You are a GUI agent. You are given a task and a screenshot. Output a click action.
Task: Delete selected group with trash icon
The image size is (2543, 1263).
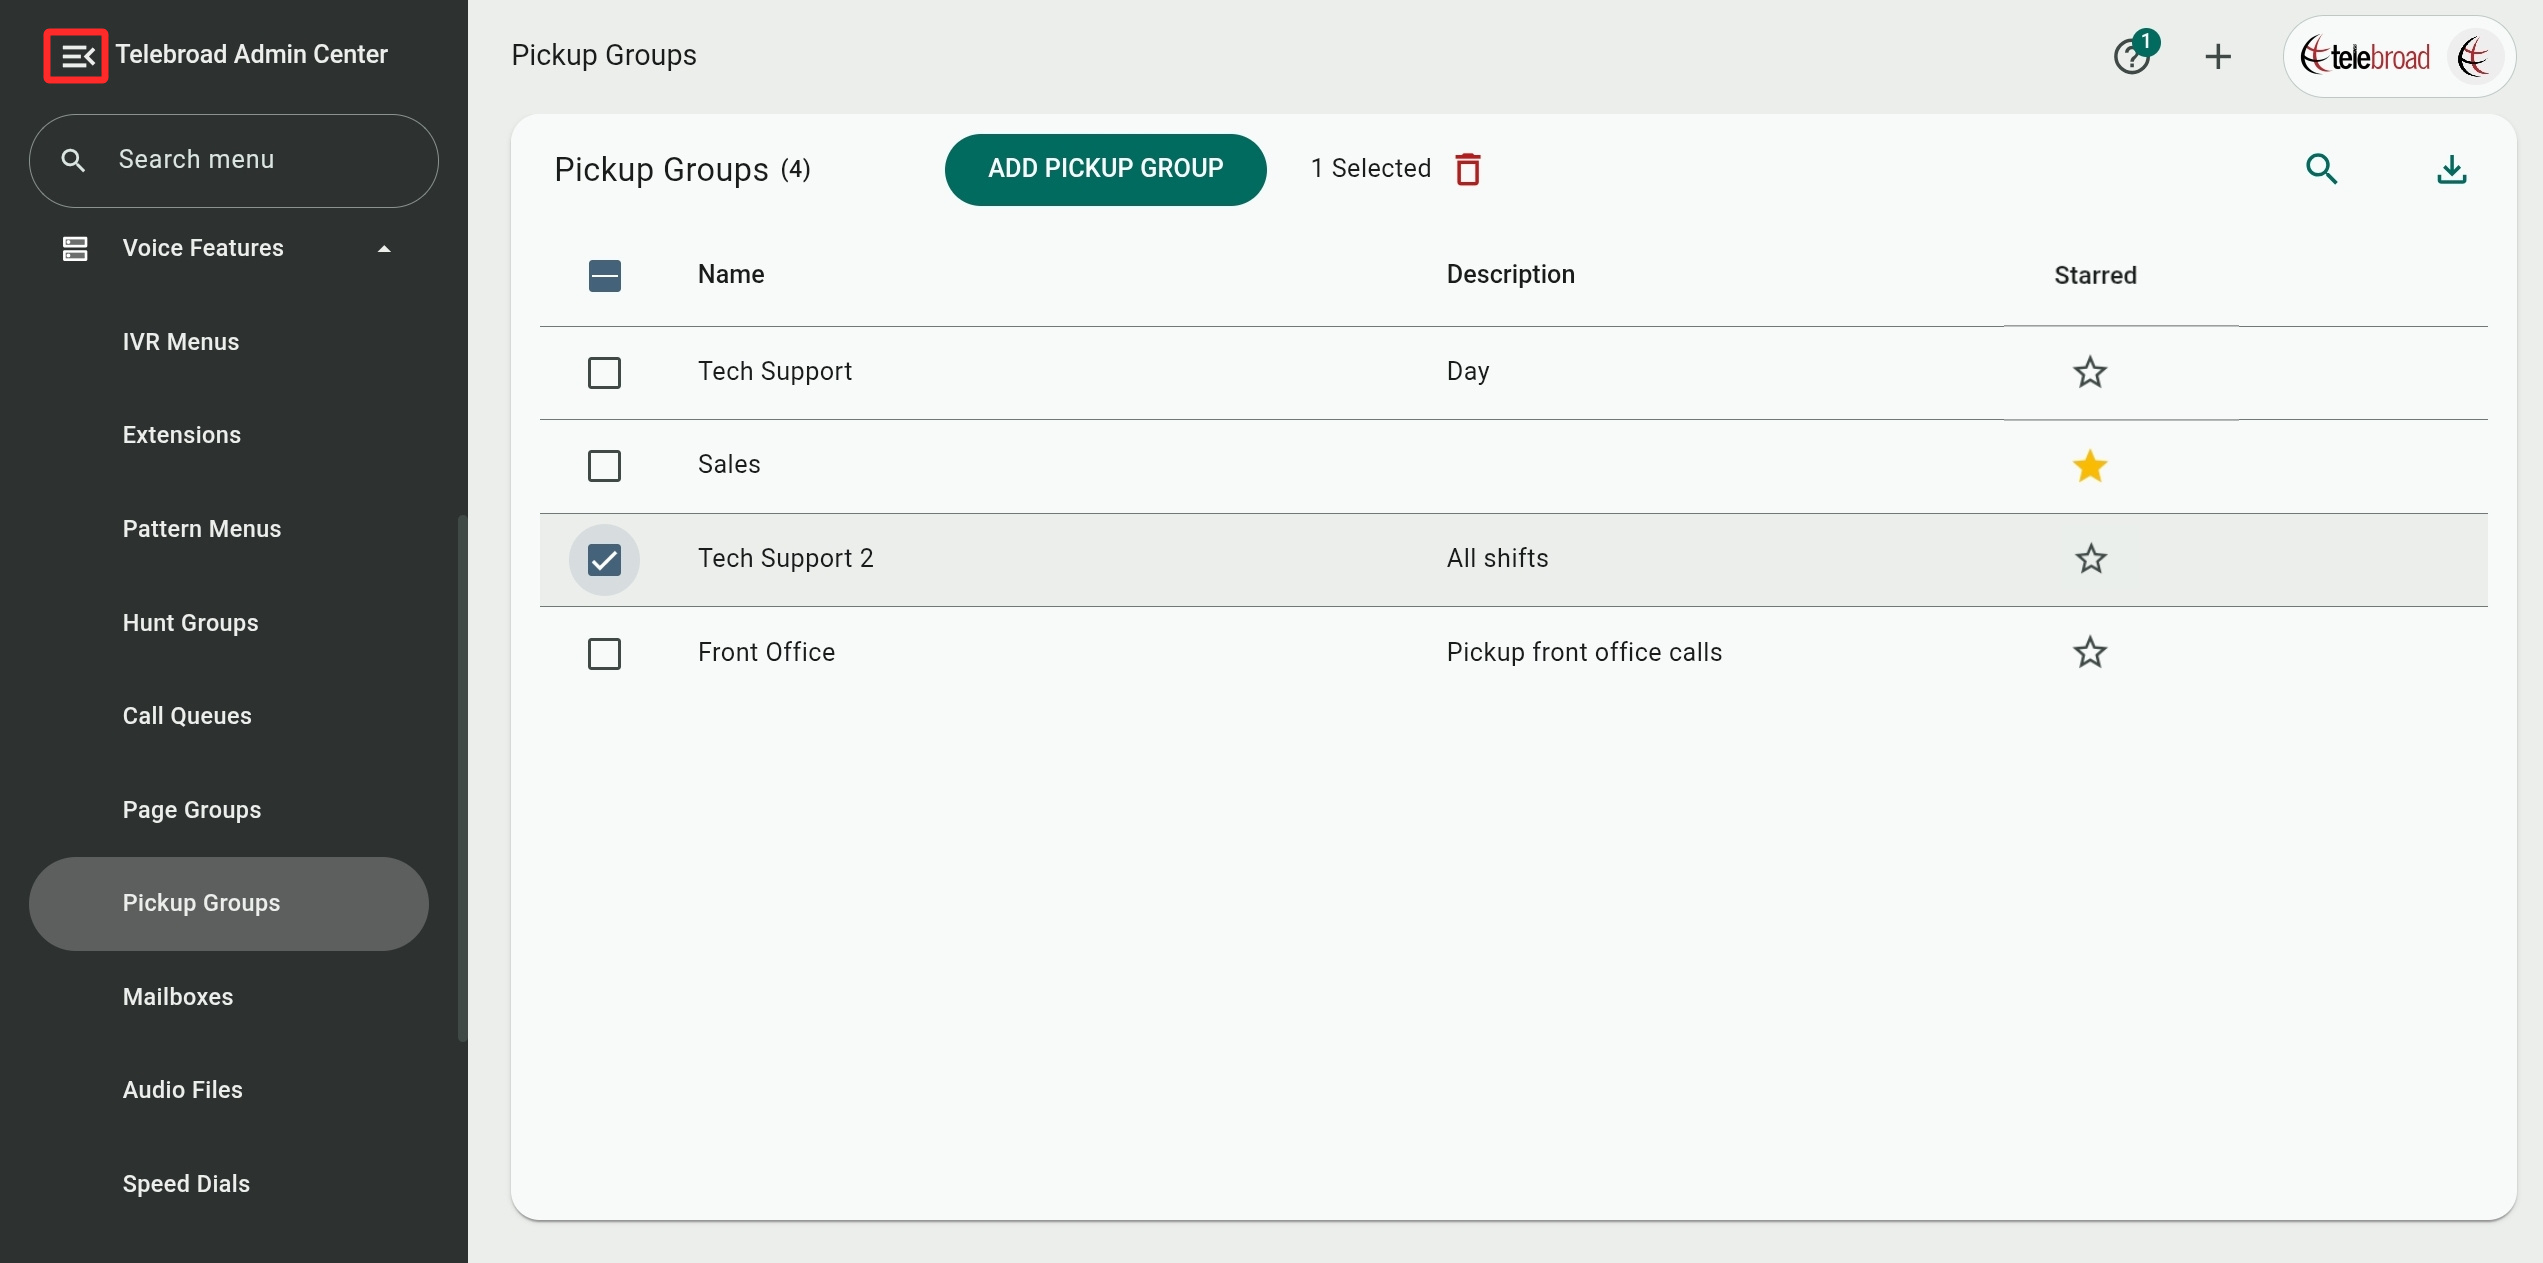click(x=1467, y=169)
